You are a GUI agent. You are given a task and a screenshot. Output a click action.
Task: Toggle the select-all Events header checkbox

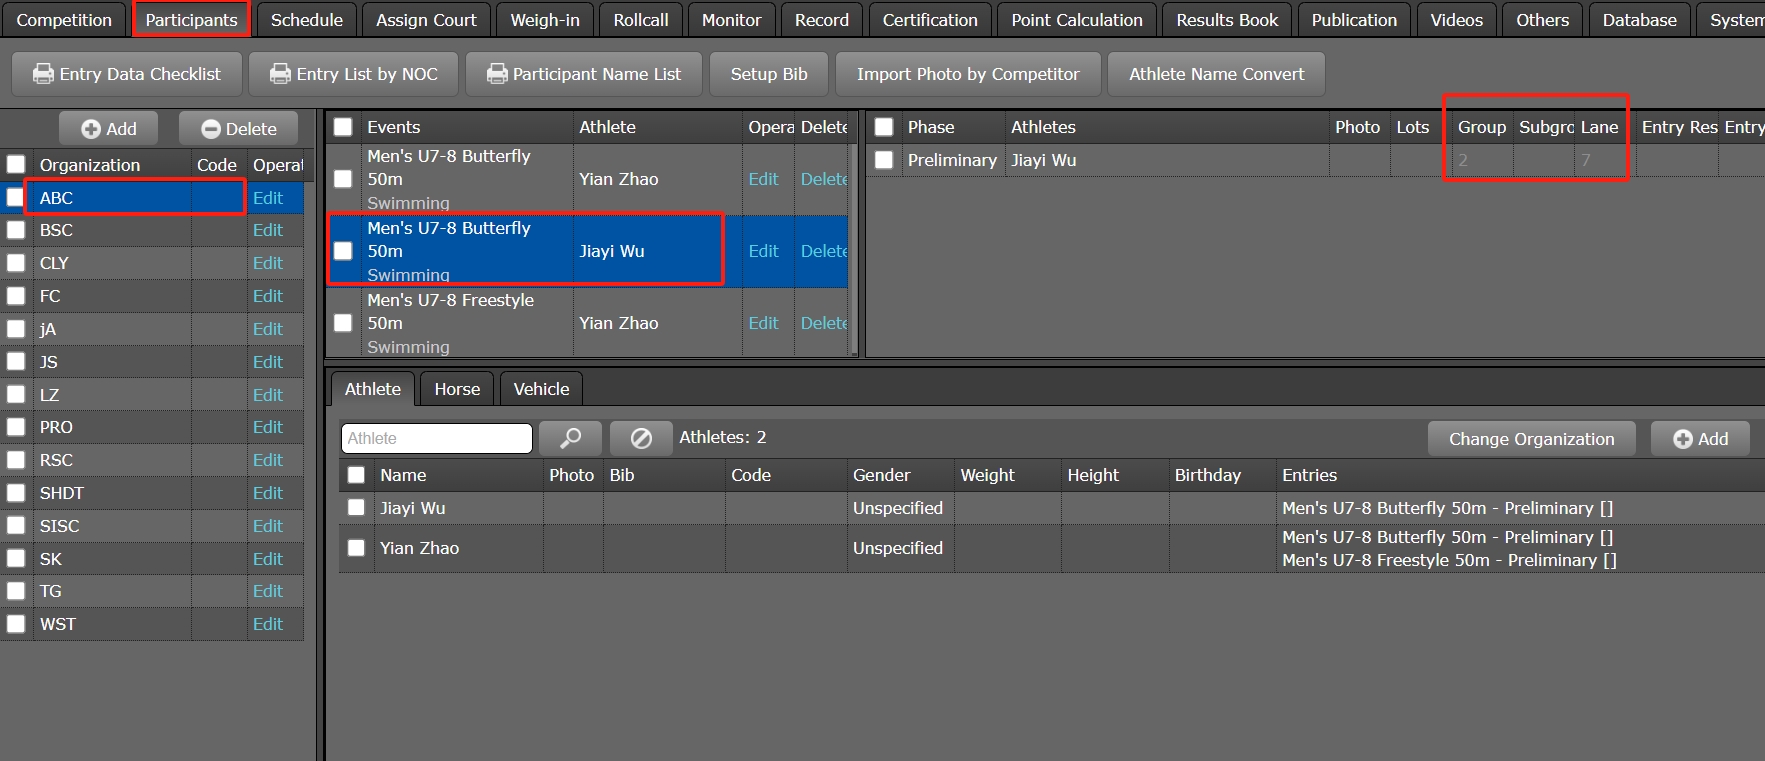click(x=343, y=127)
